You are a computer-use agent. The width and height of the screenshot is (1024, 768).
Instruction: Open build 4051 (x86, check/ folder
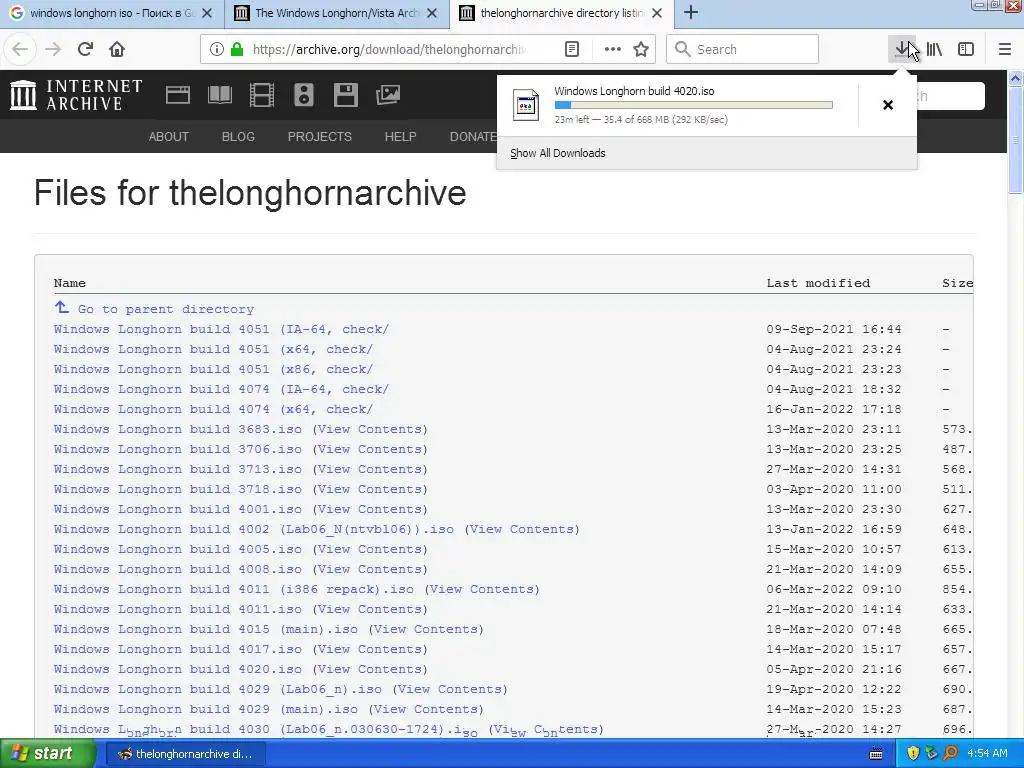pos(214,369)
